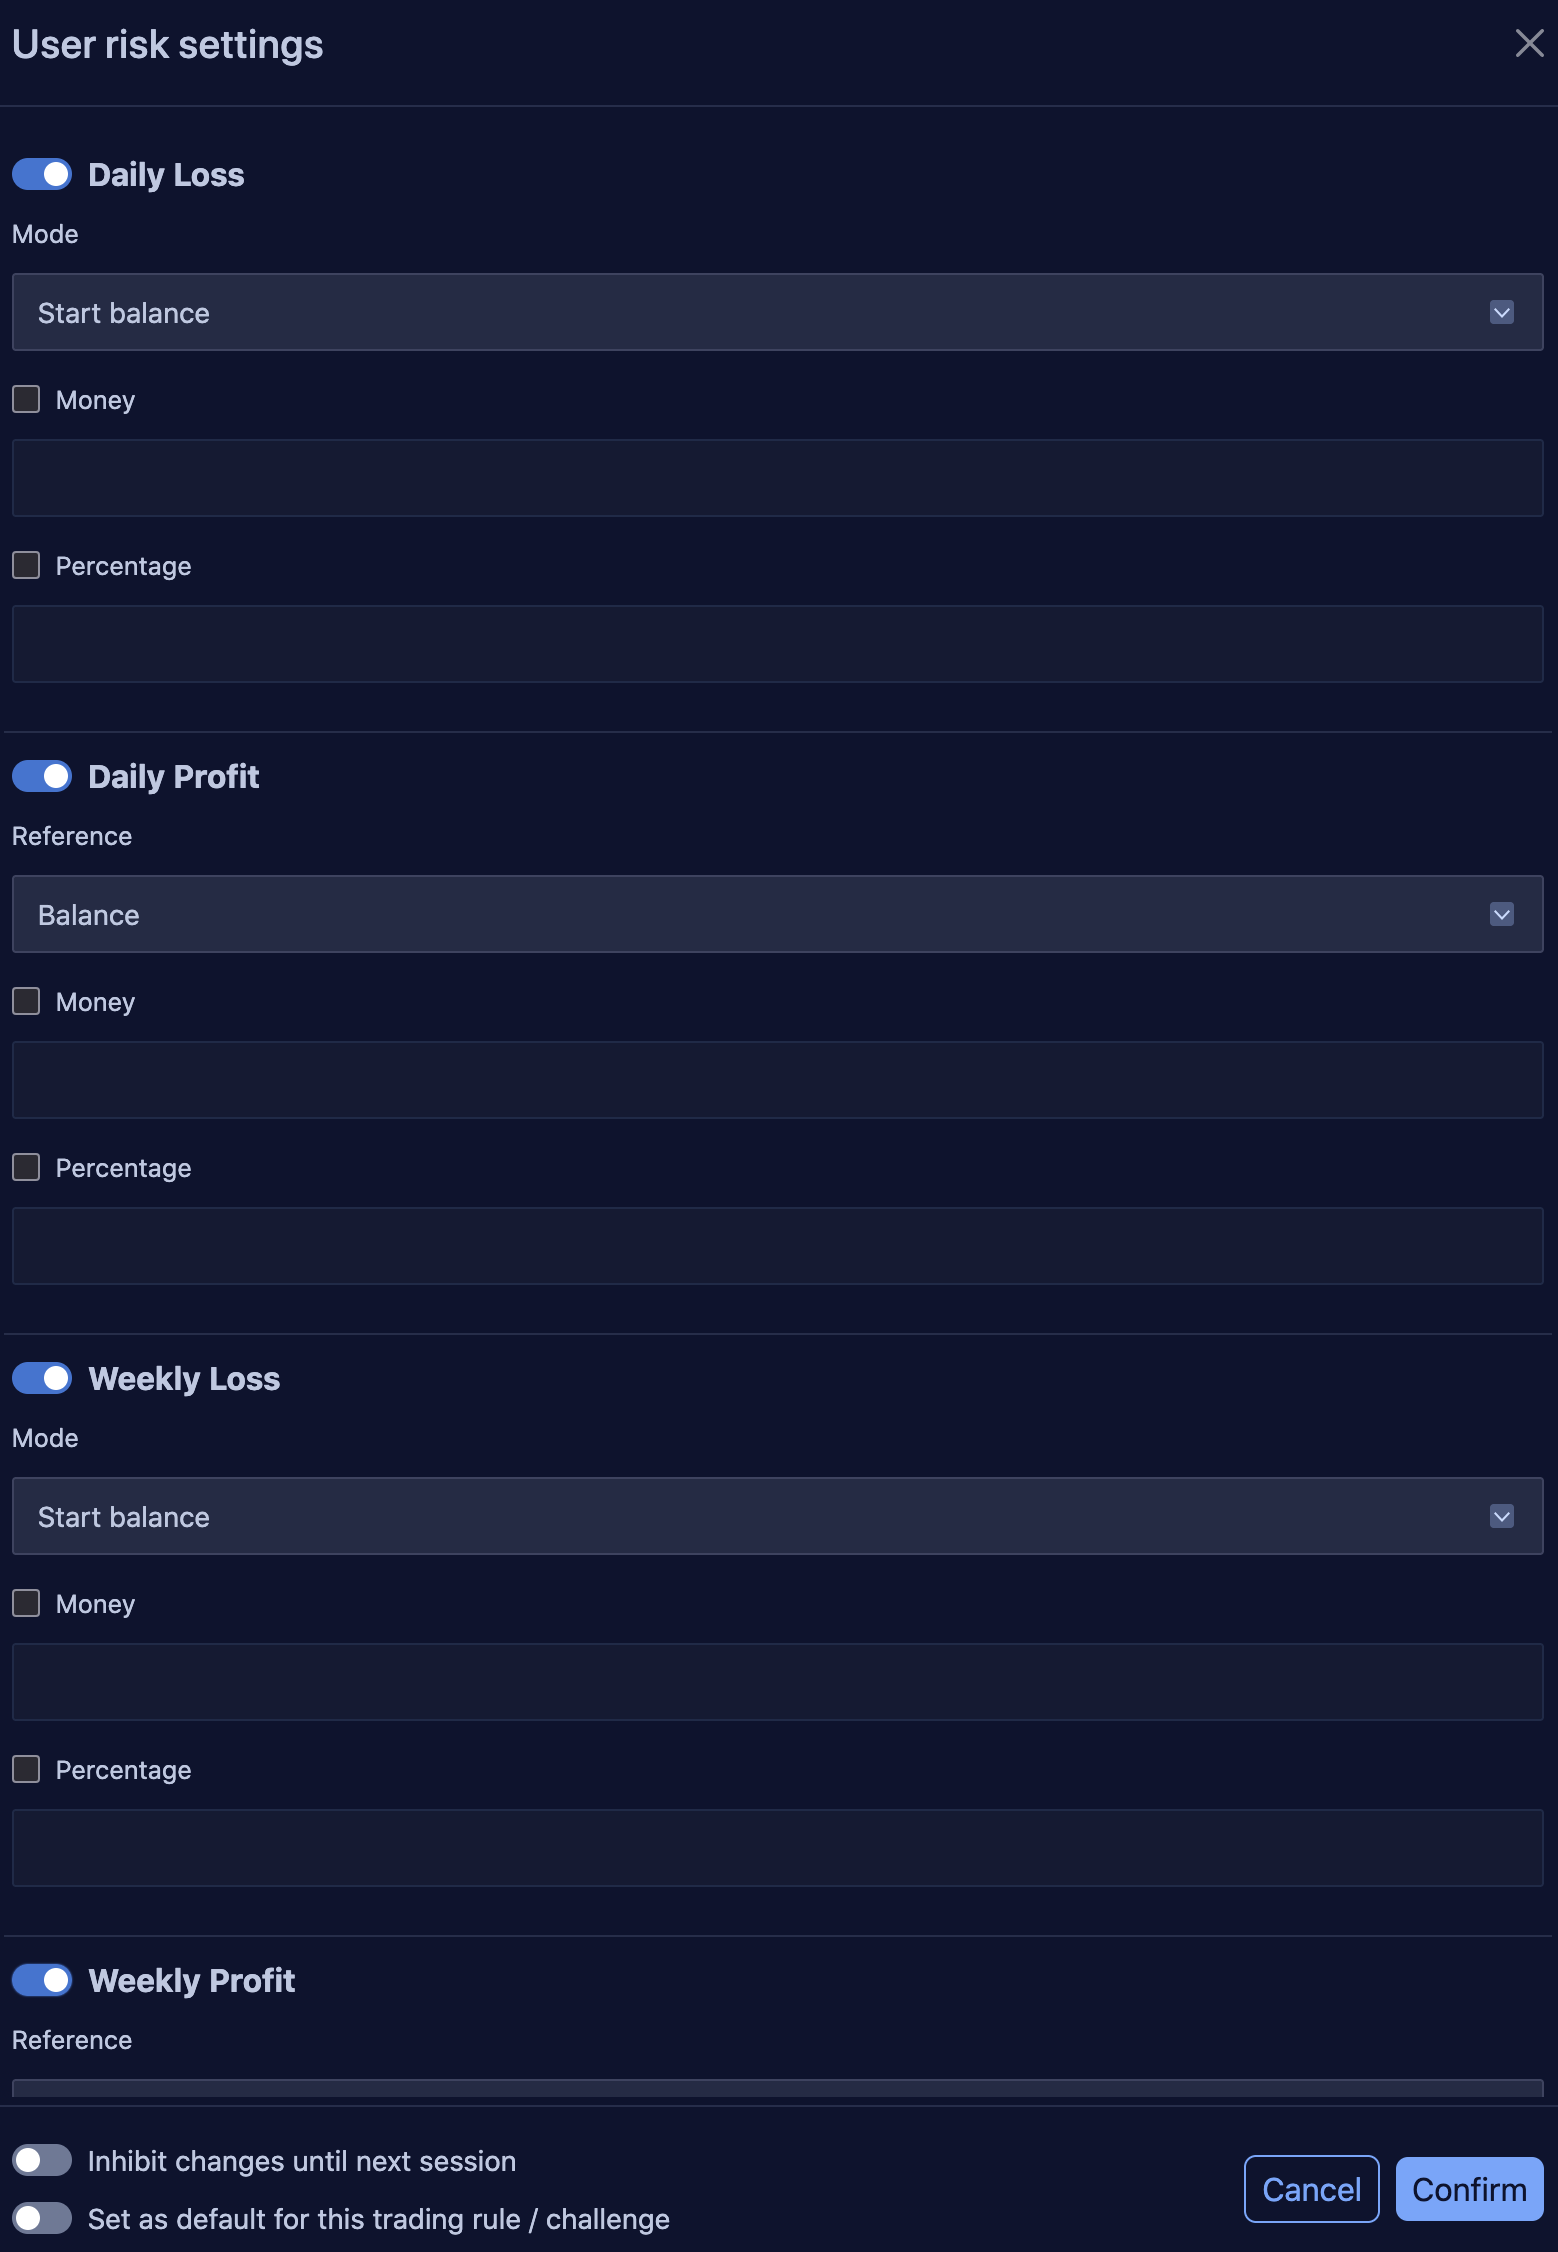
Task: Turn off the Weekly Loss toggle
Action: pos(41,1378)
